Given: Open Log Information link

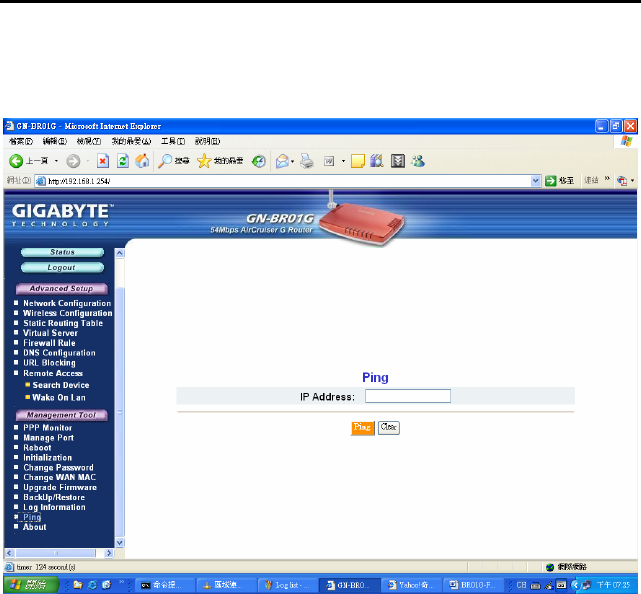Looking at the screenshot, I should tap(54, 507).
